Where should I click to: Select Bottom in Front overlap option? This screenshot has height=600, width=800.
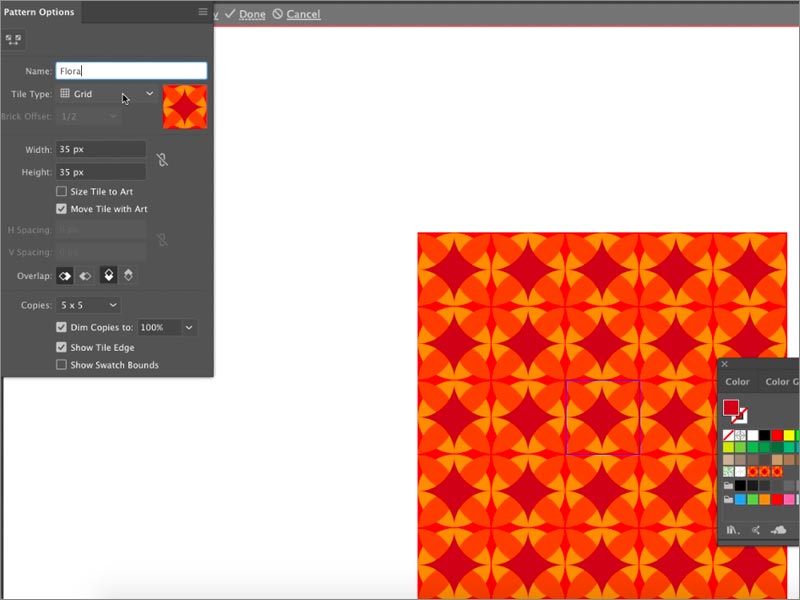point(129,276)
